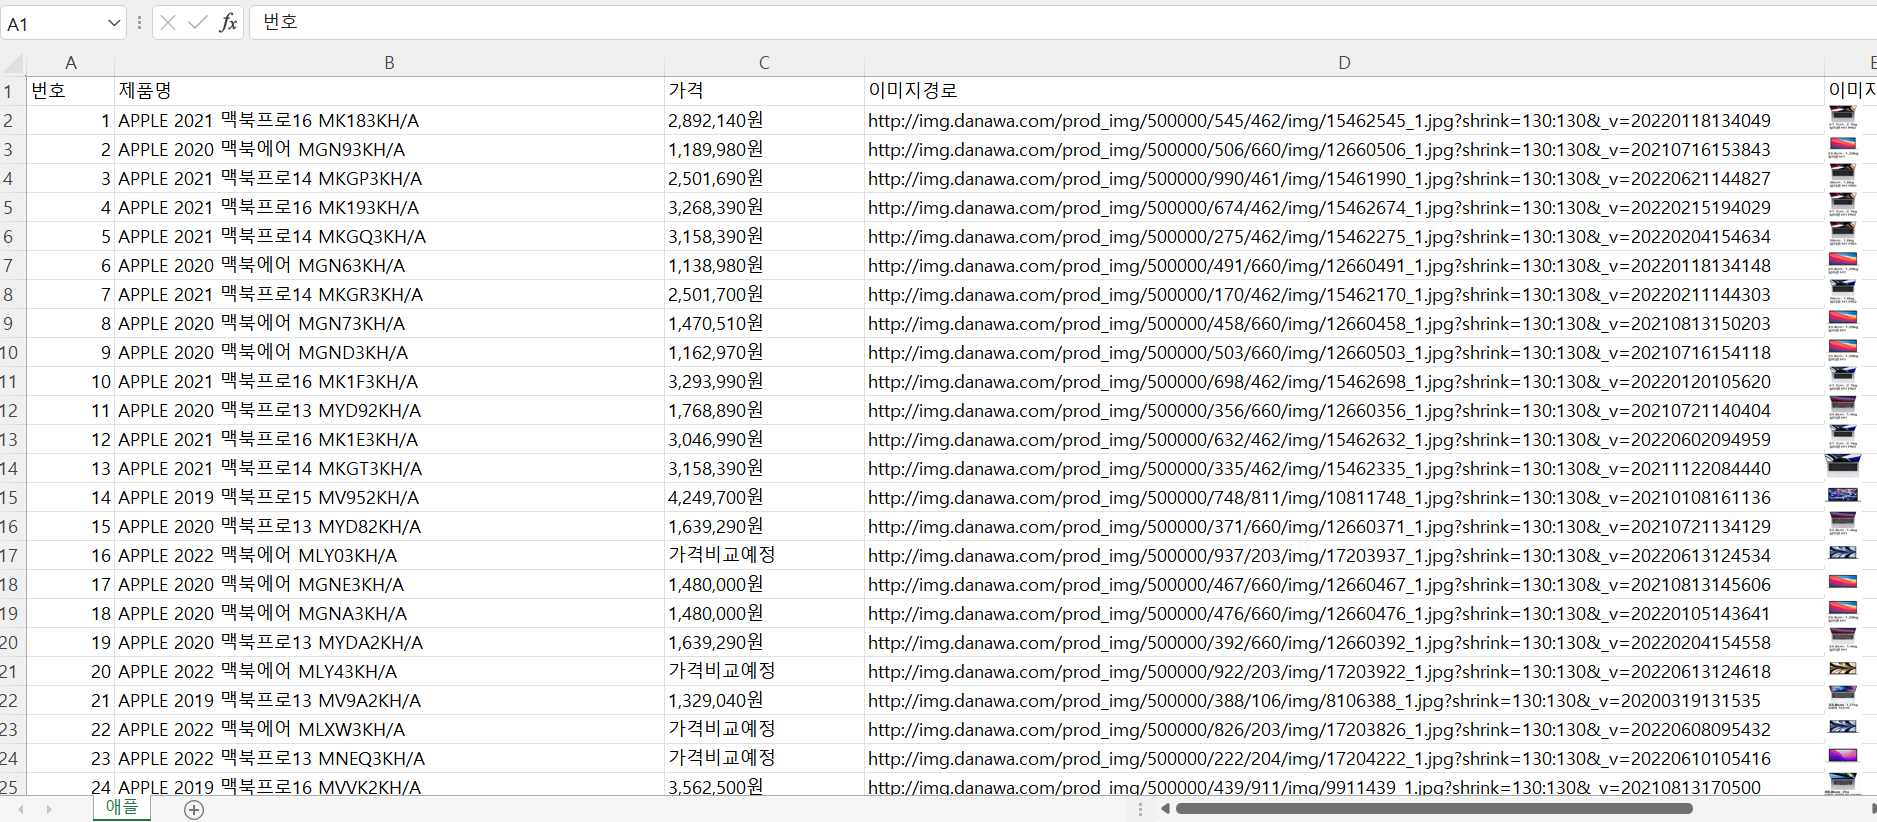Viewport: 1877px width, 822px height.
Task: Click number cell 10 in column A
Action: [70, 382]
